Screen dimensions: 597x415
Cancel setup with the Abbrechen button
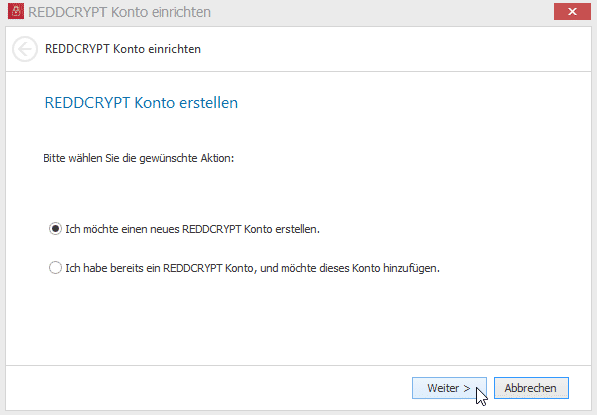tap(531, 388)
